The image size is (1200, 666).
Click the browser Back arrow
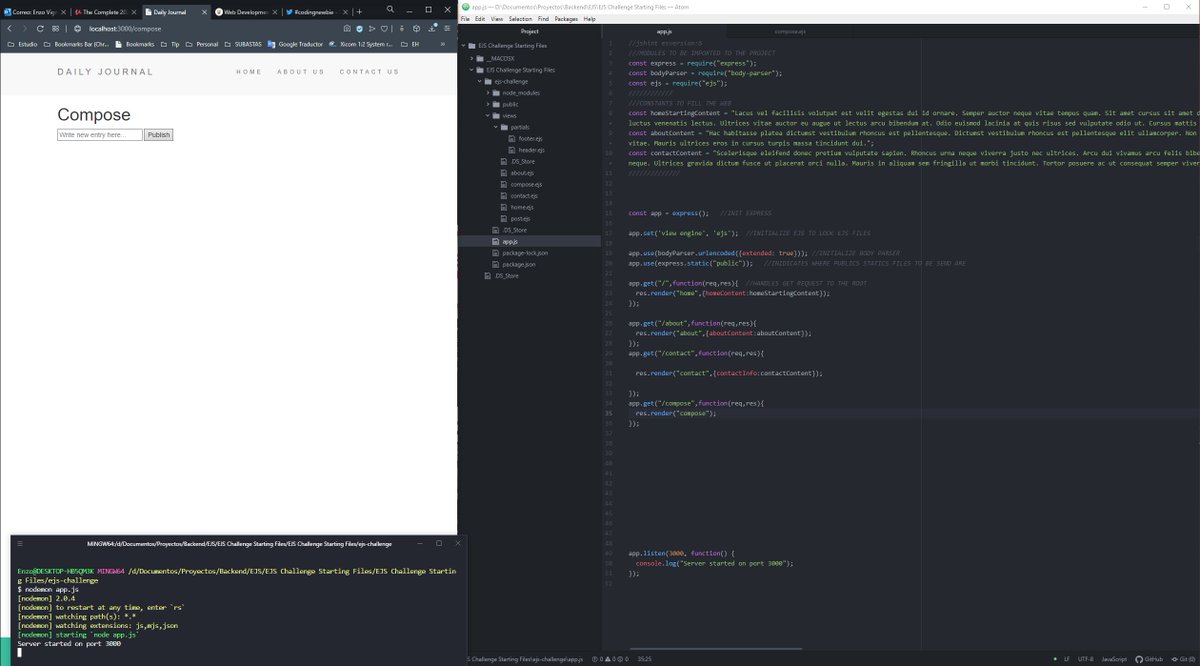tap(10, 29)
